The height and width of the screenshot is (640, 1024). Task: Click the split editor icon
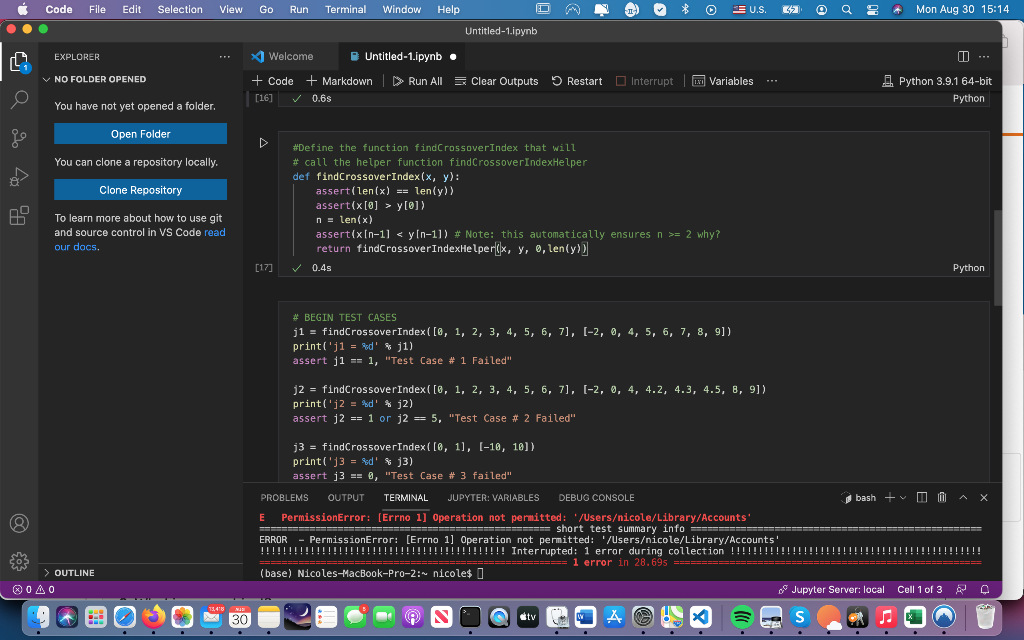click(x=963, y=57)
